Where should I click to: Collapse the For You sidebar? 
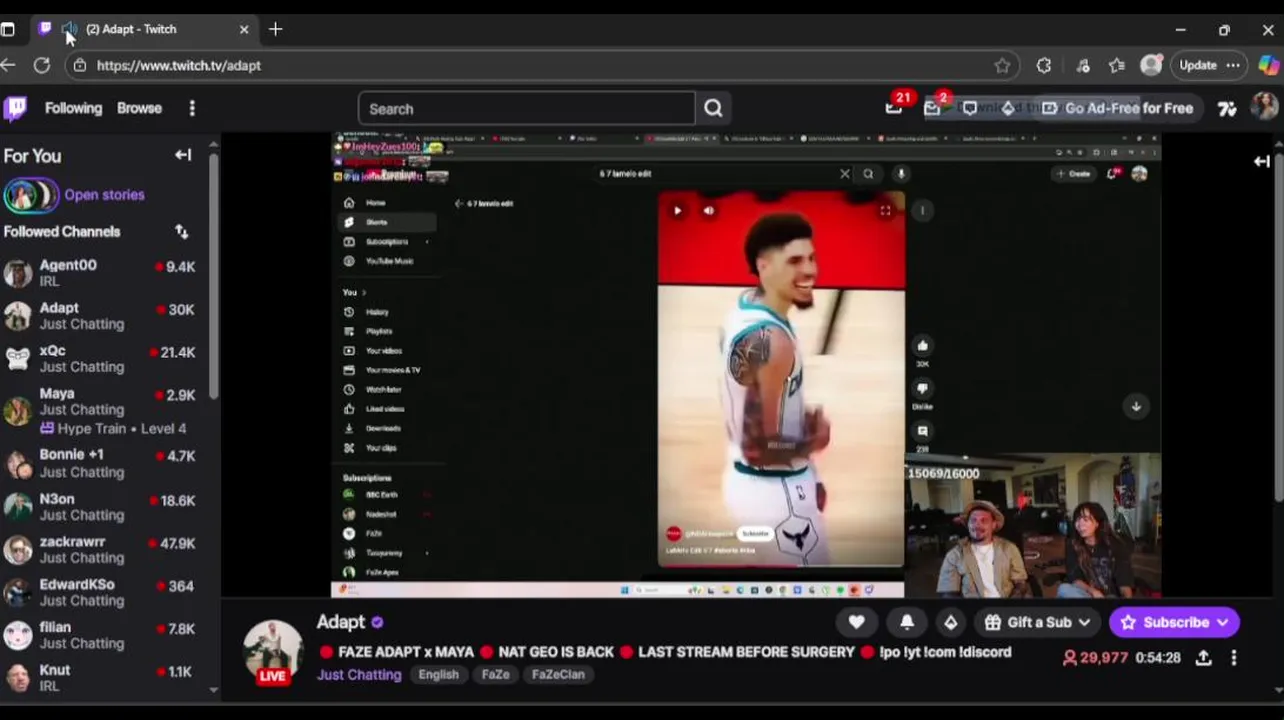(x=183, y=155)
